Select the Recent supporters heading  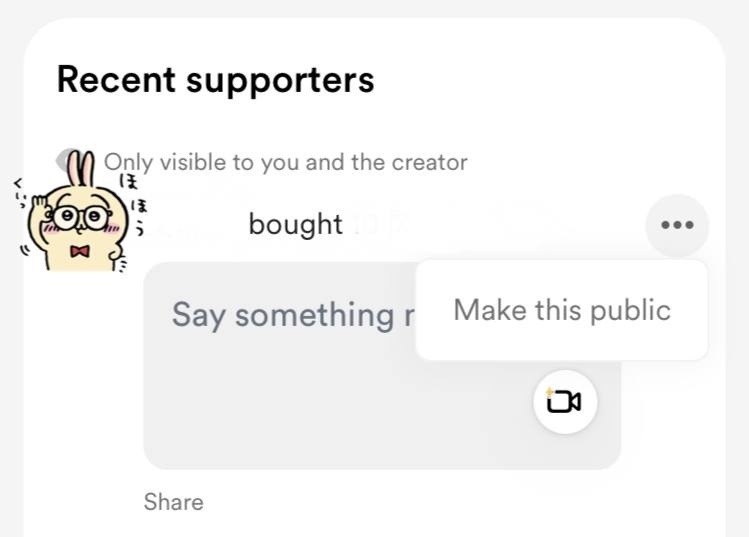point(215,80)
